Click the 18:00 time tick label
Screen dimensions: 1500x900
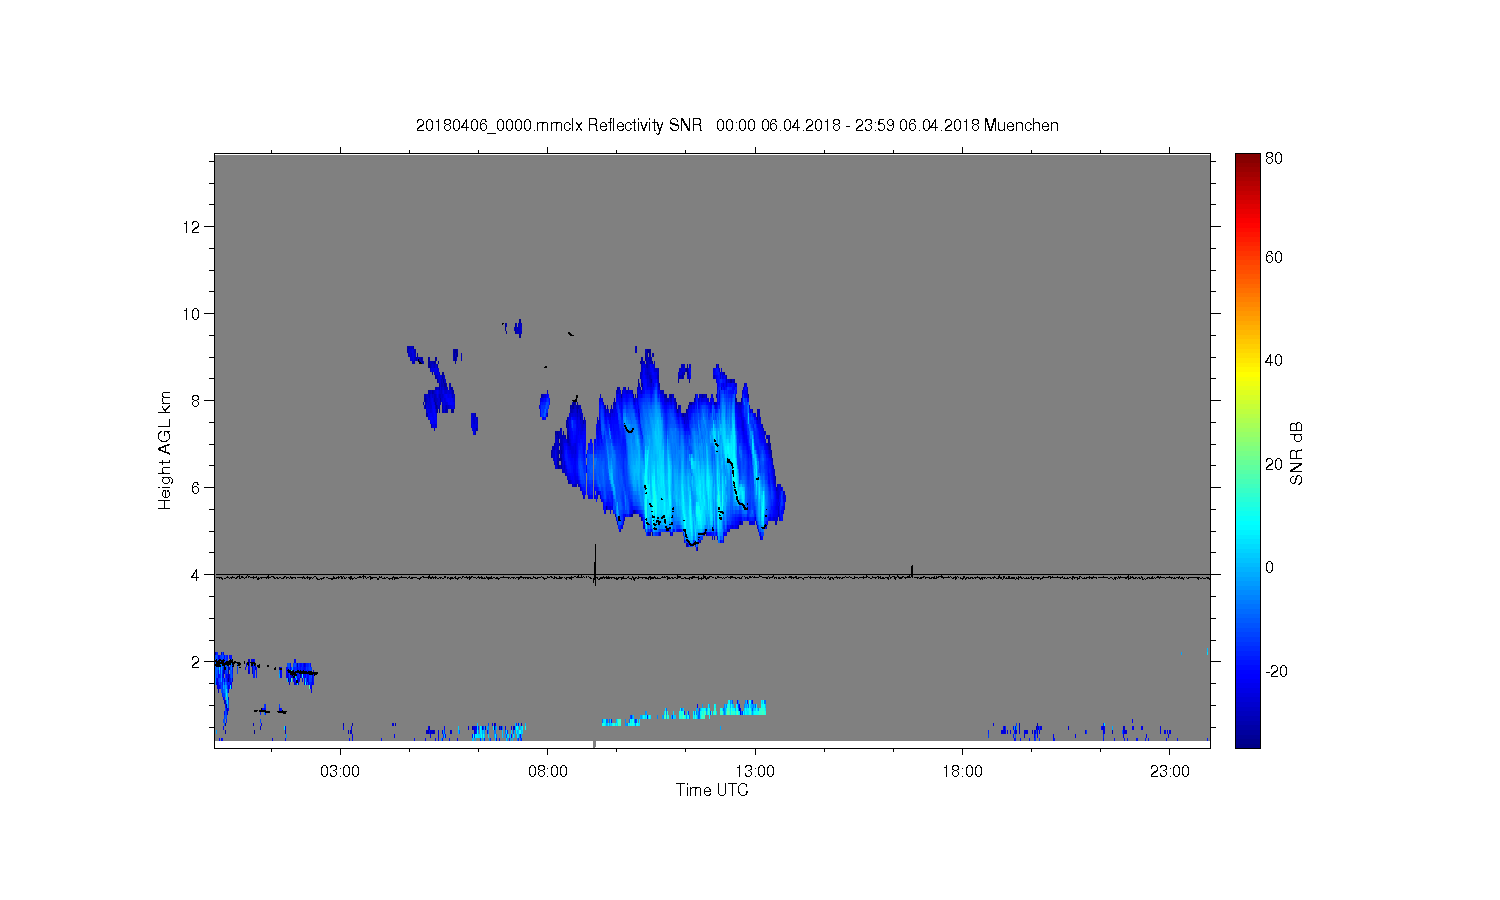point(962,771)
